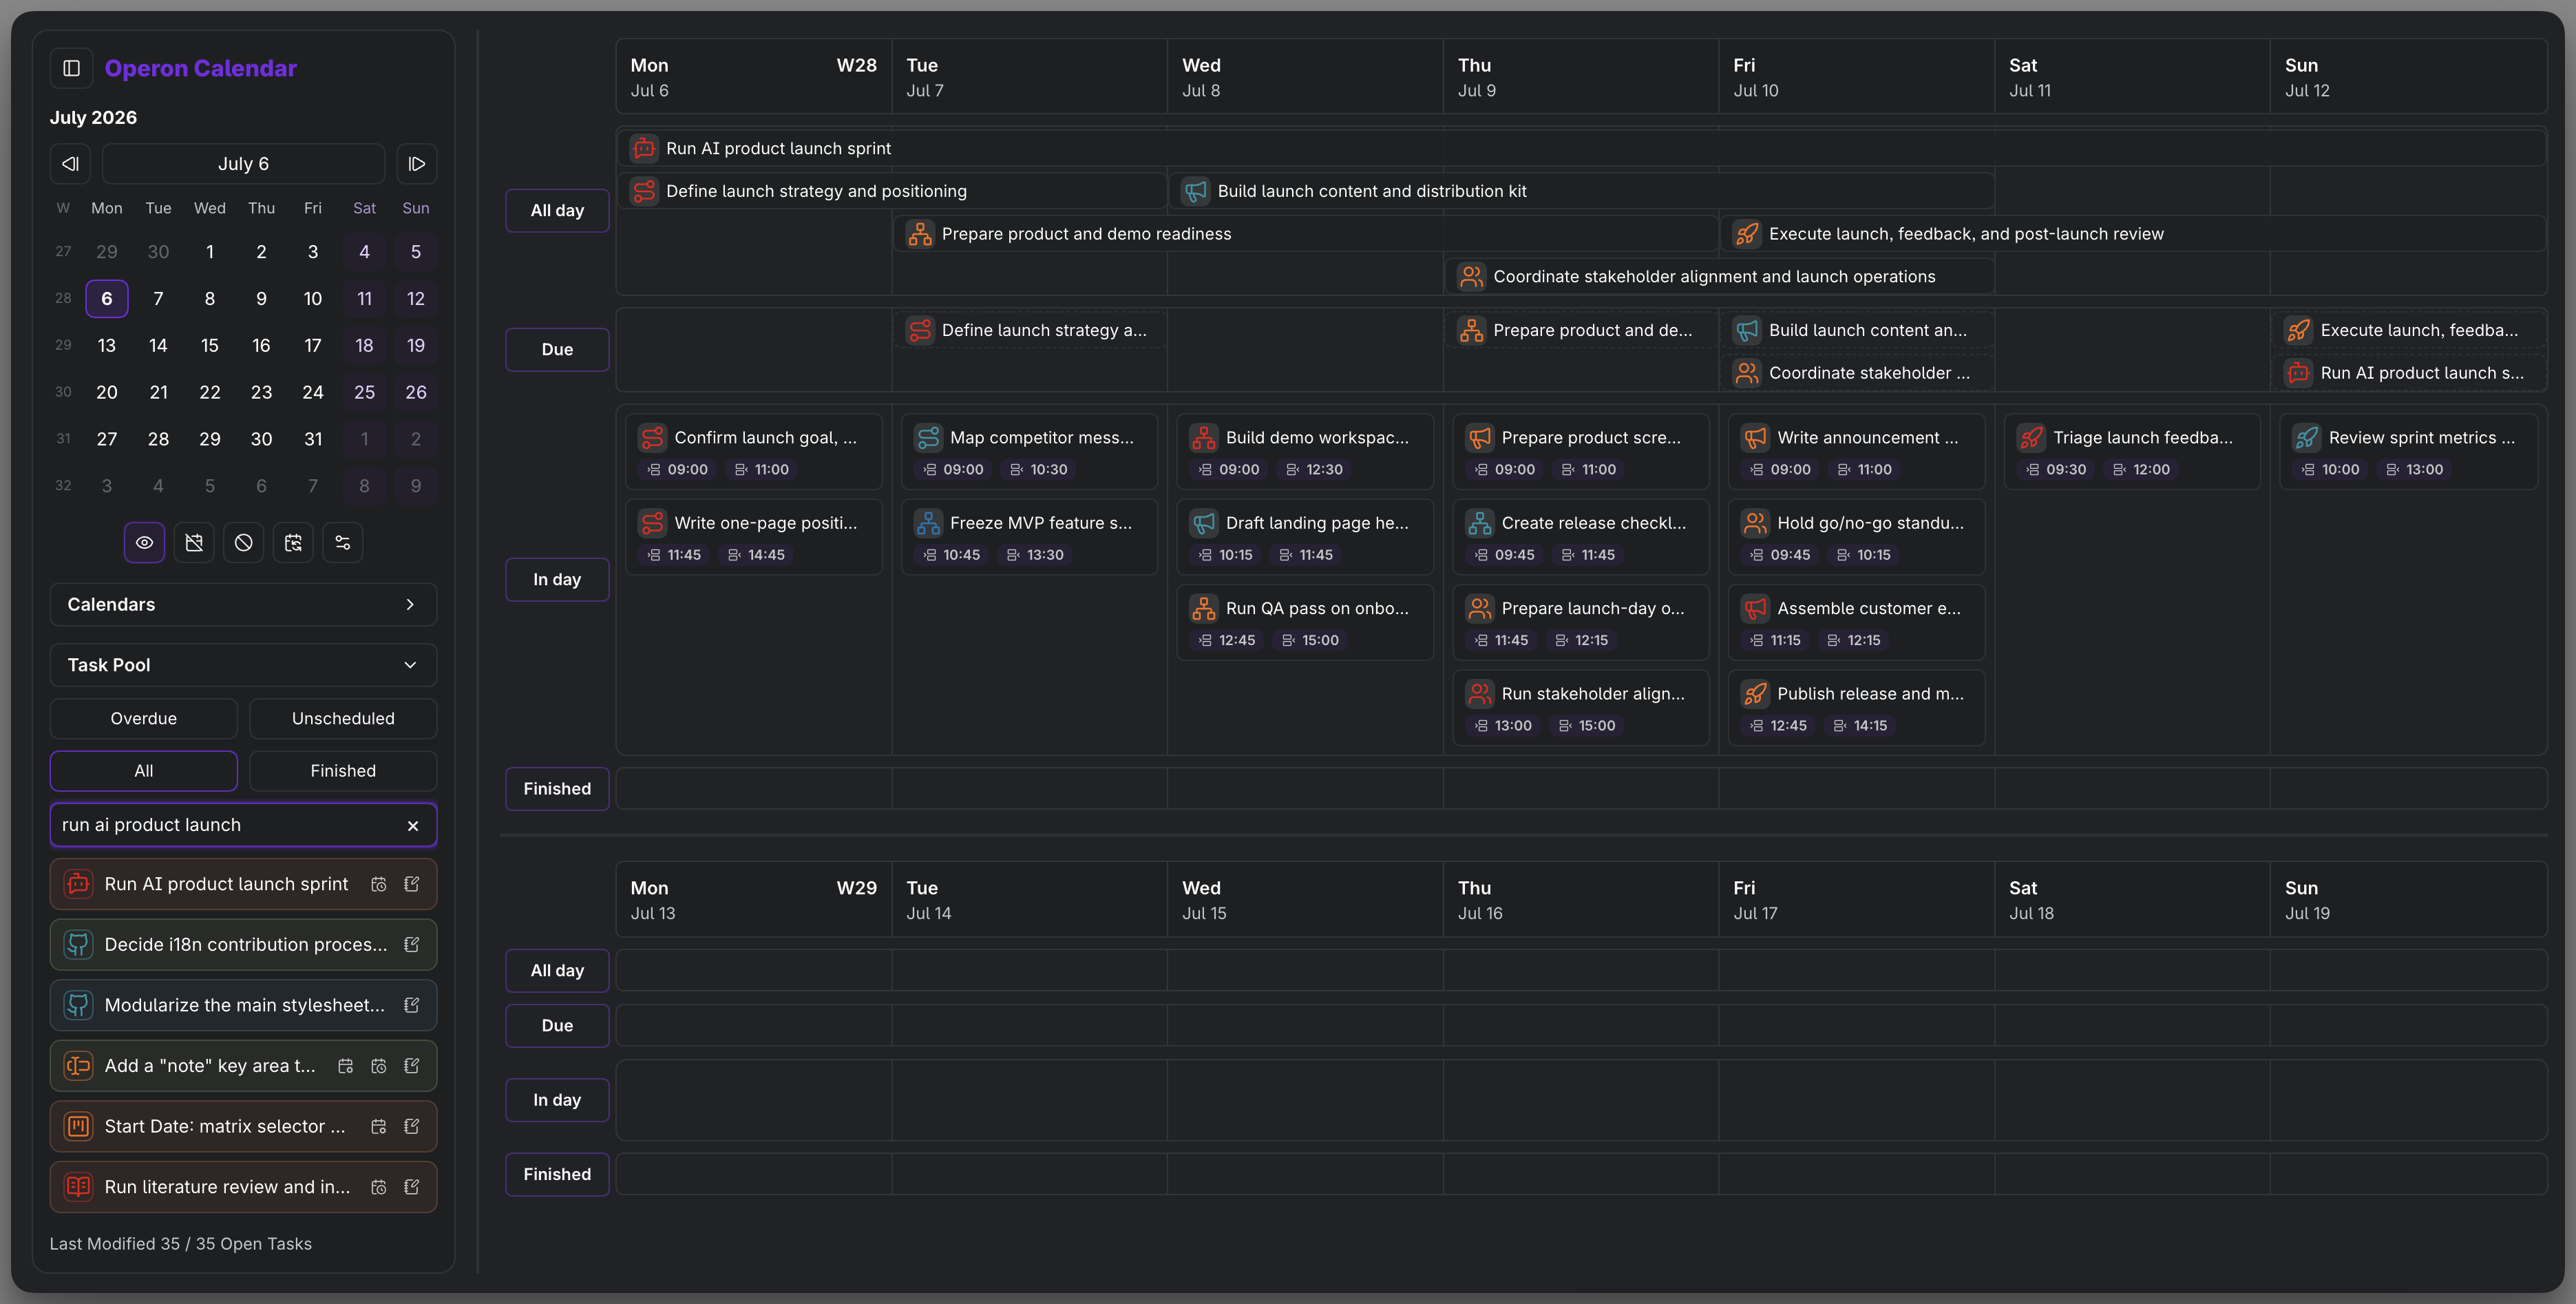This screenshot has width=2576, height=1304.
Task: Toggle the calendar sync filter
Action: click(x=293, y=542)
